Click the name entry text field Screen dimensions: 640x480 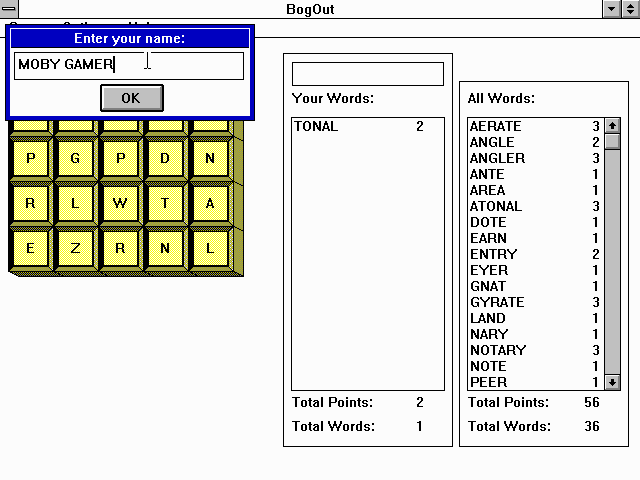[129, 65]
